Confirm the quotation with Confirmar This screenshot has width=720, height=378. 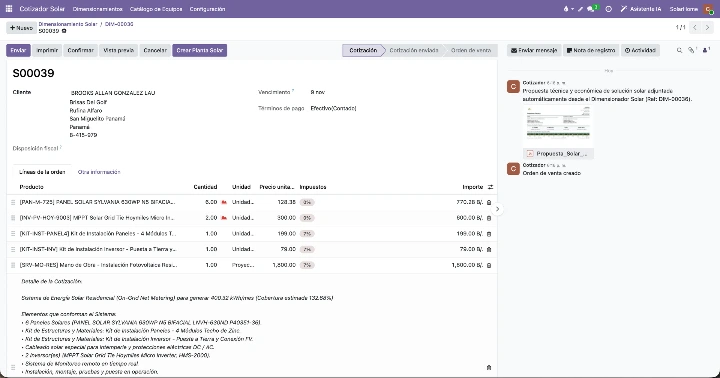80,50
